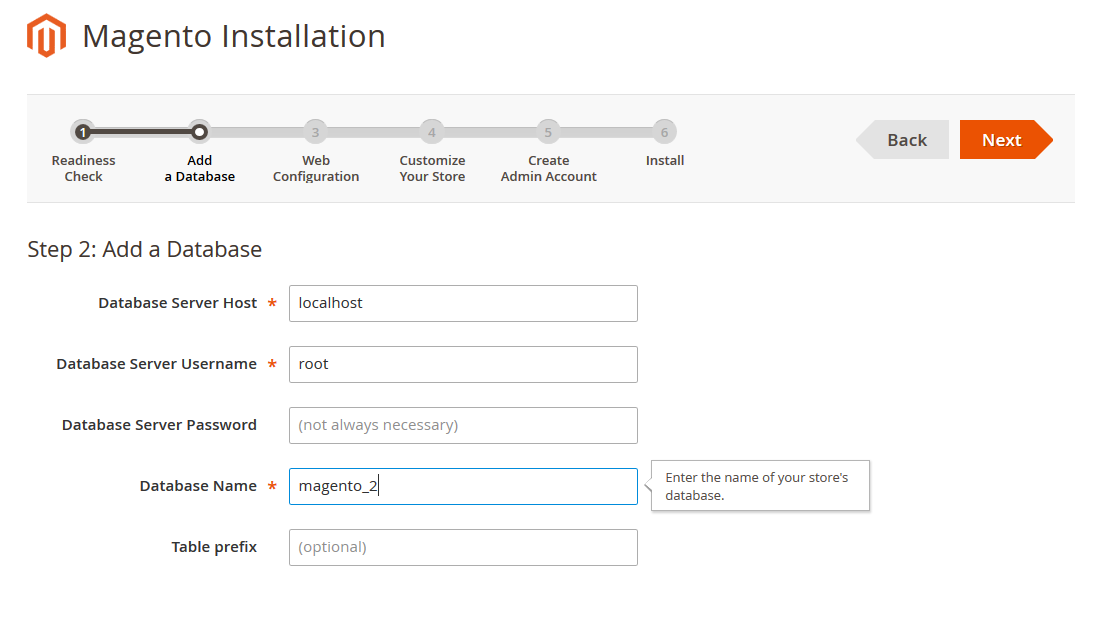1095x628 pixels.
Task: Select step 1 Readiness Check circle
Action: [x=83, y=132]
